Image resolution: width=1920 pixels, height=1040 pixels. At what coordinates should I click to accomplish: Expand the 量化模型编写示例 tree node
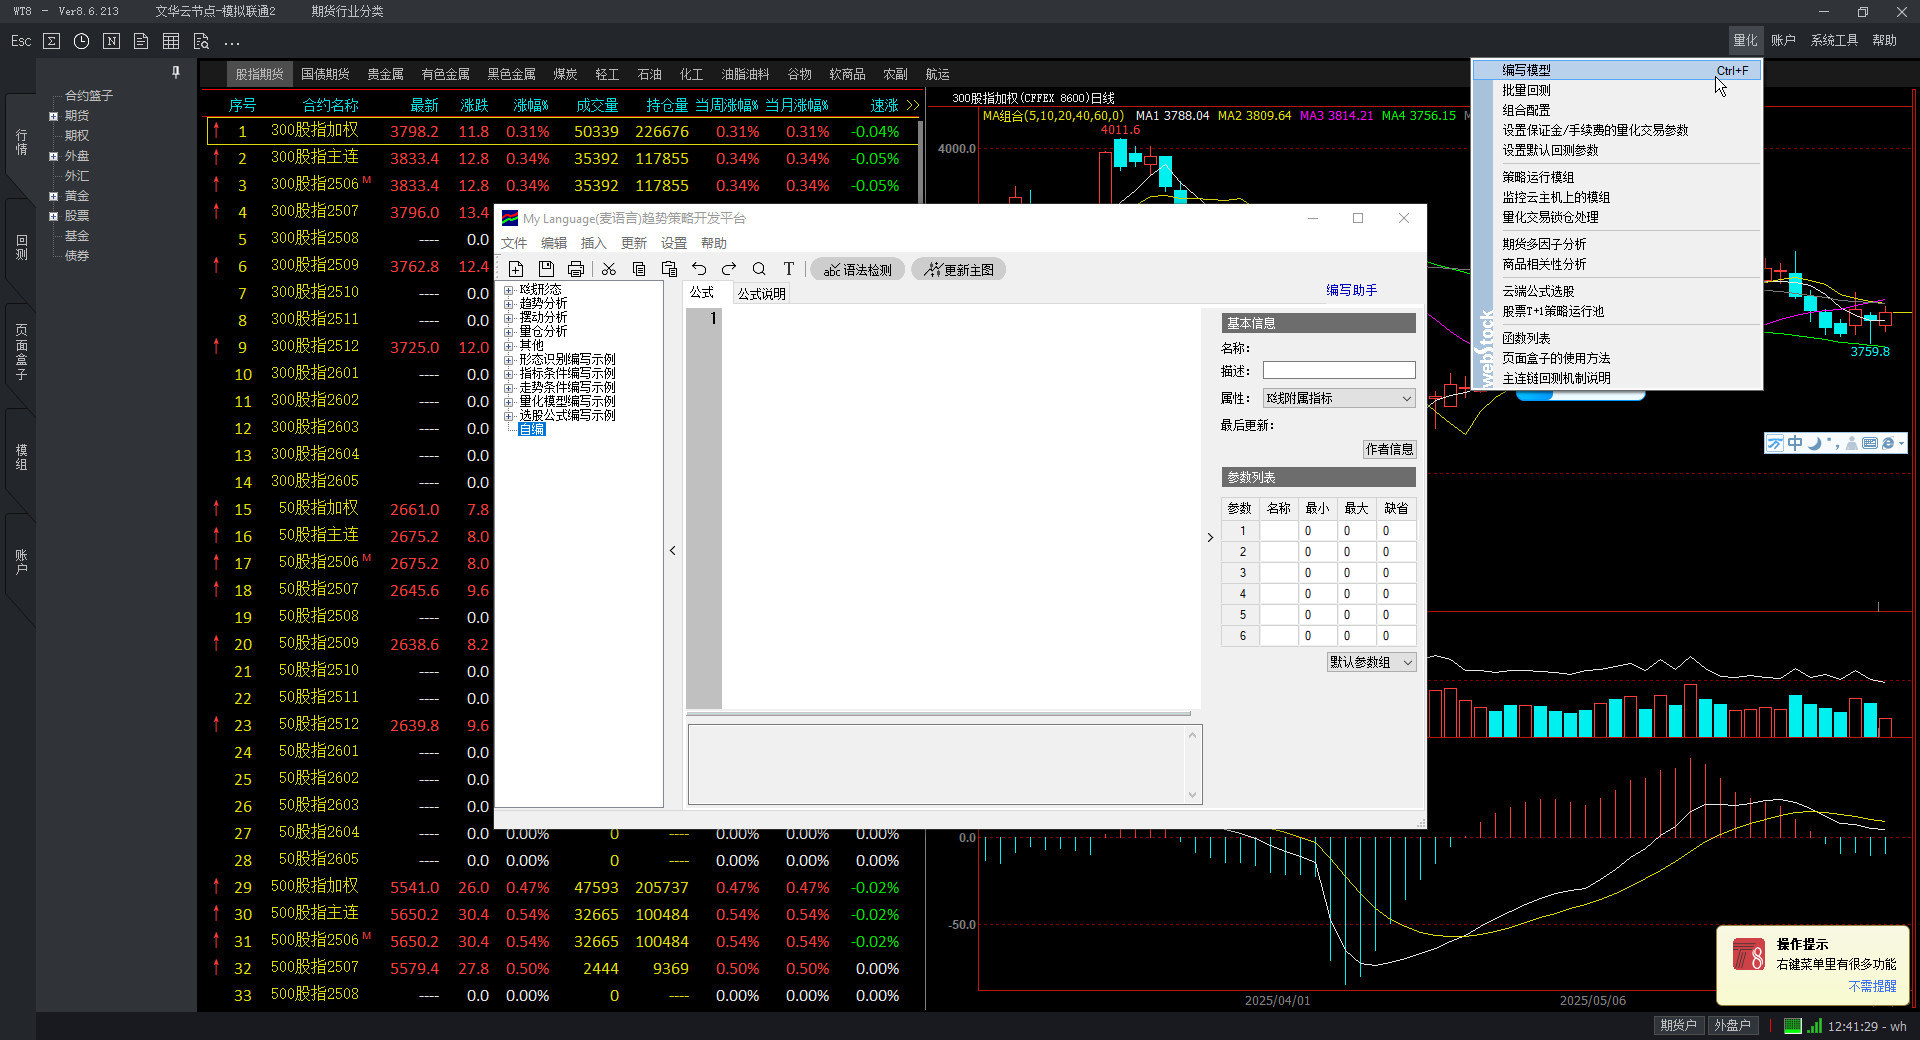pos(508,402)
